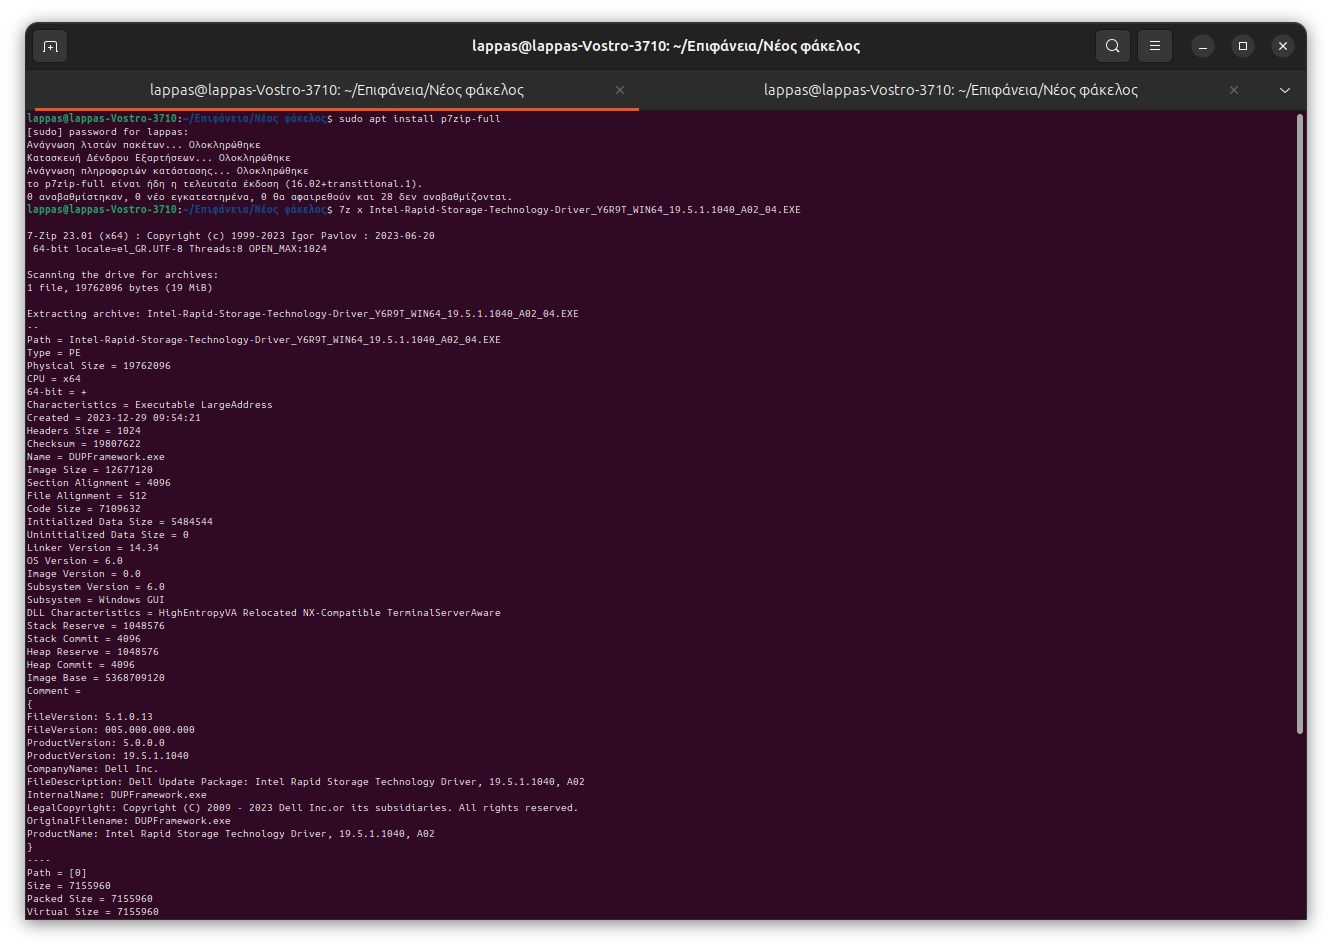Maximize the terminal window
Image resolution: width=1332 pixels, height=948 pixels.
pos(1242,46)
